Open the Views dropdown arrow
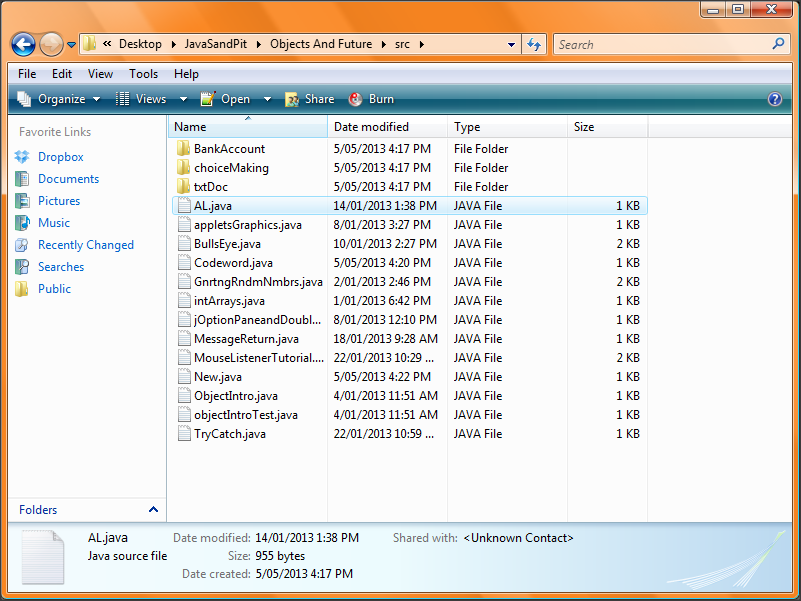801x601 pixels. coord(183,99)
